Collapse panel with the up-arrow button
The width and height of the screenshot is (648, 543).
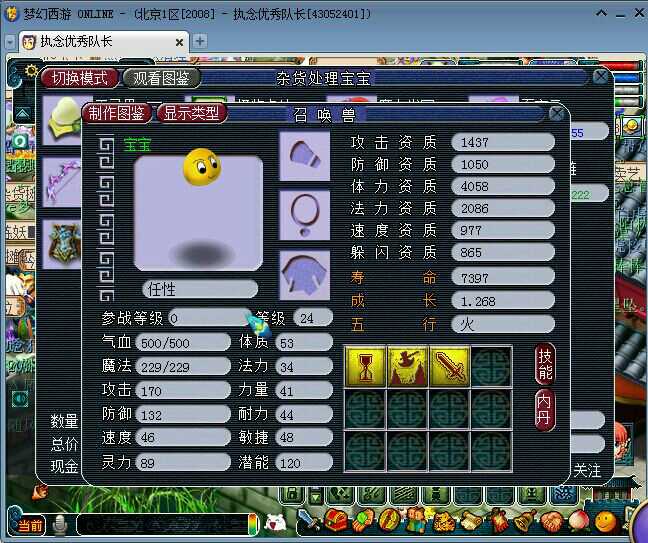coord(23,112)
